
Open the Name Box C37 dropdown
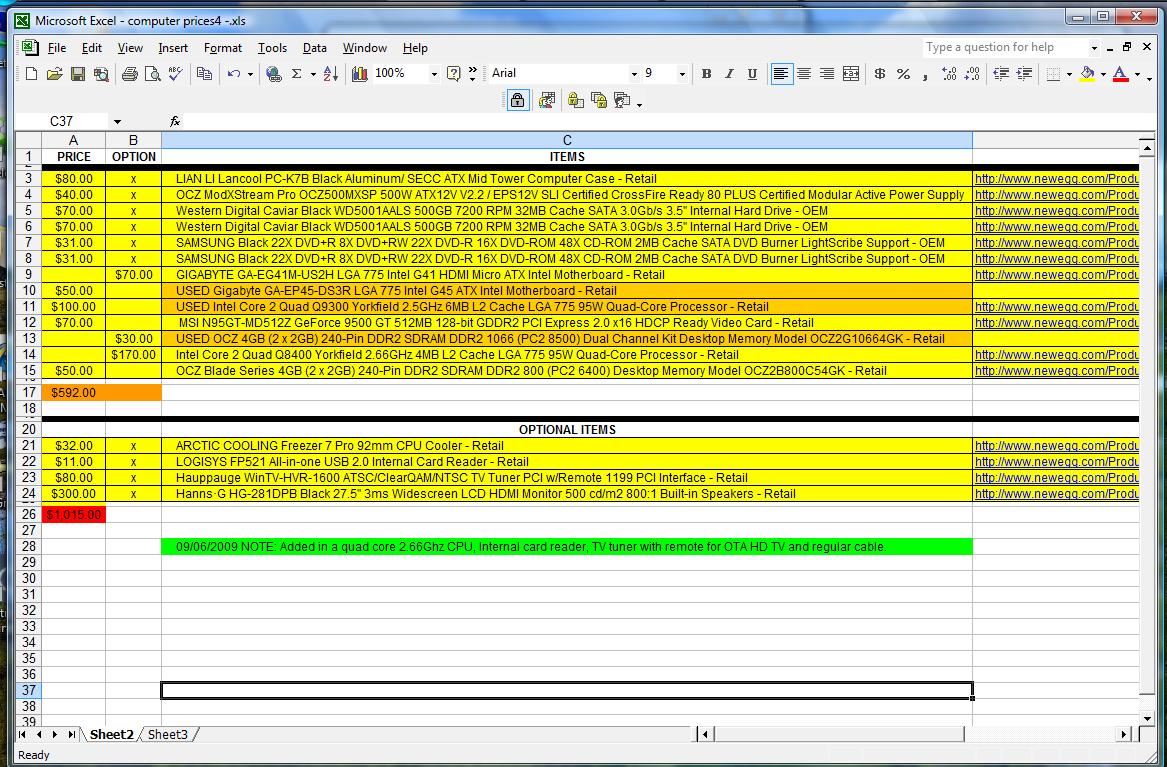(118, 121)
